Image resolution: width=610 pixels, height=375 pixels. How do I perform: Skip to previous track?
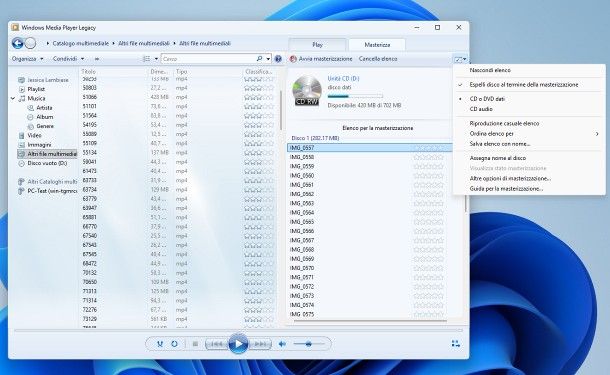tap(217, 344)
